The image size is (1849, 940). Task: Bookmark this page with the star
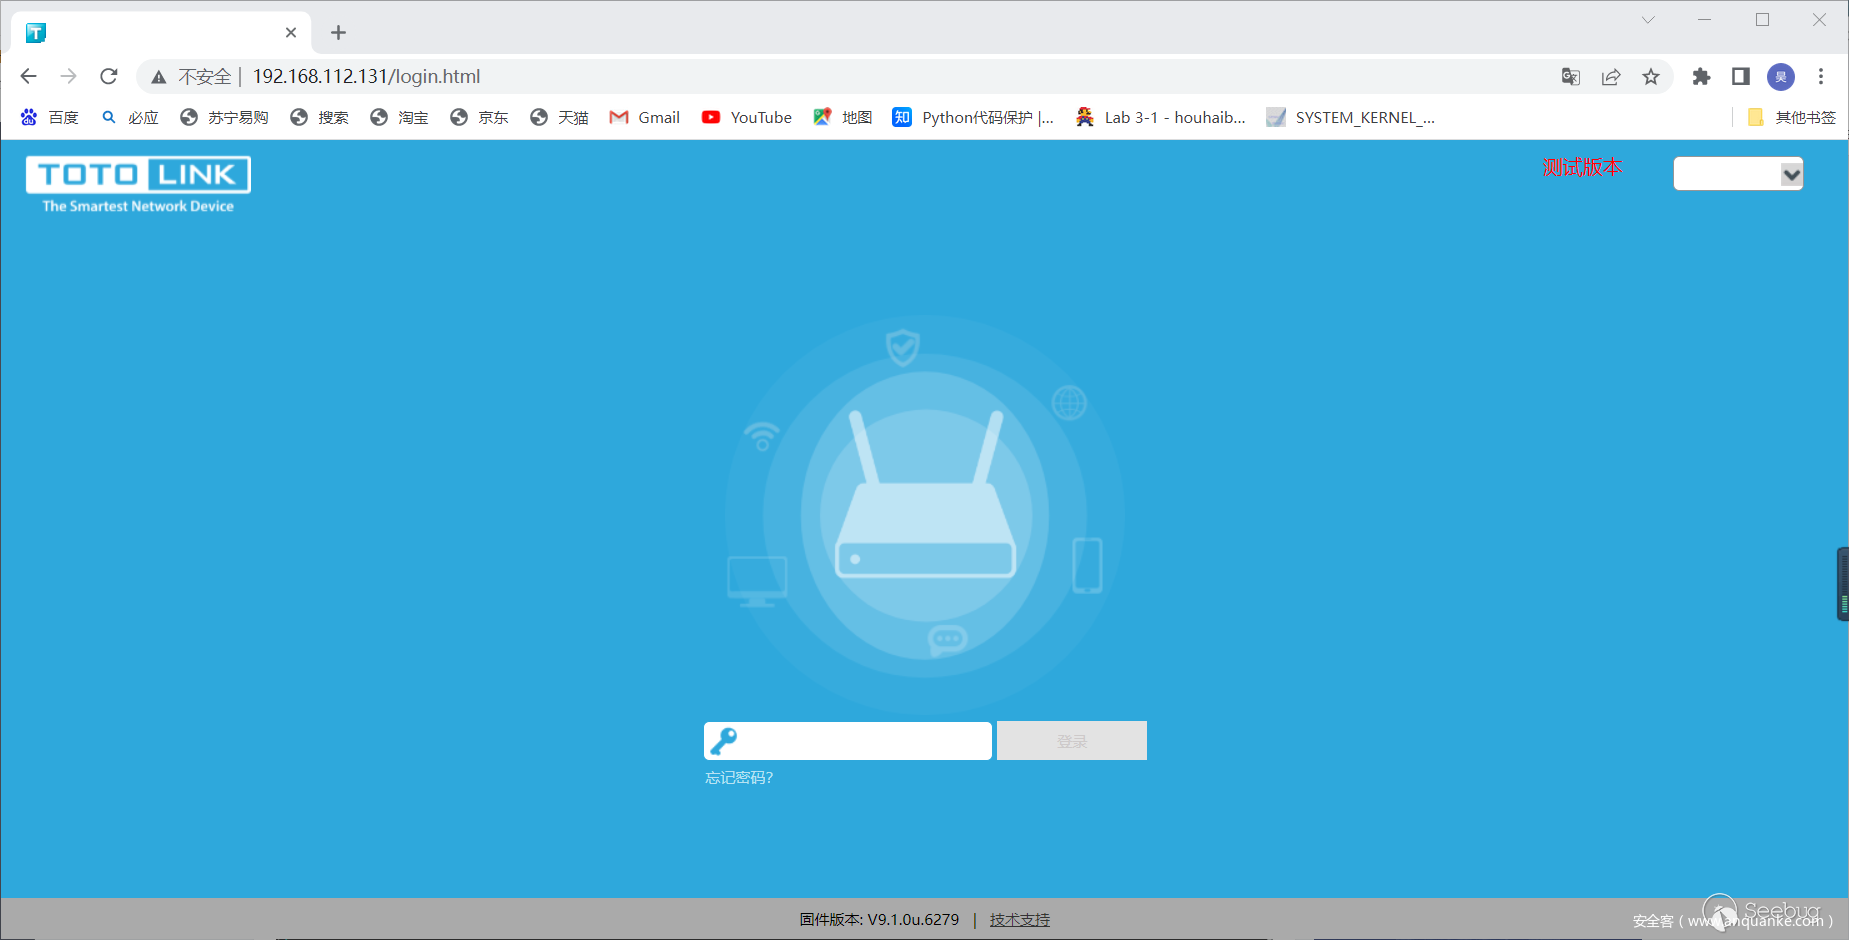pos(1651,77)
